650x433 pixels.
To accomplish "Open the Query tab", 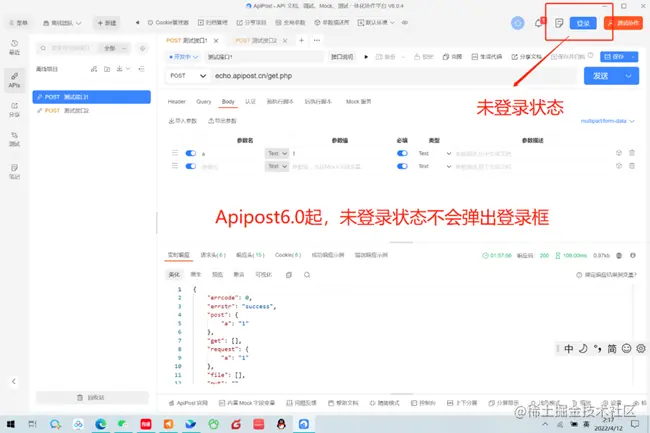I will [204, 102].
